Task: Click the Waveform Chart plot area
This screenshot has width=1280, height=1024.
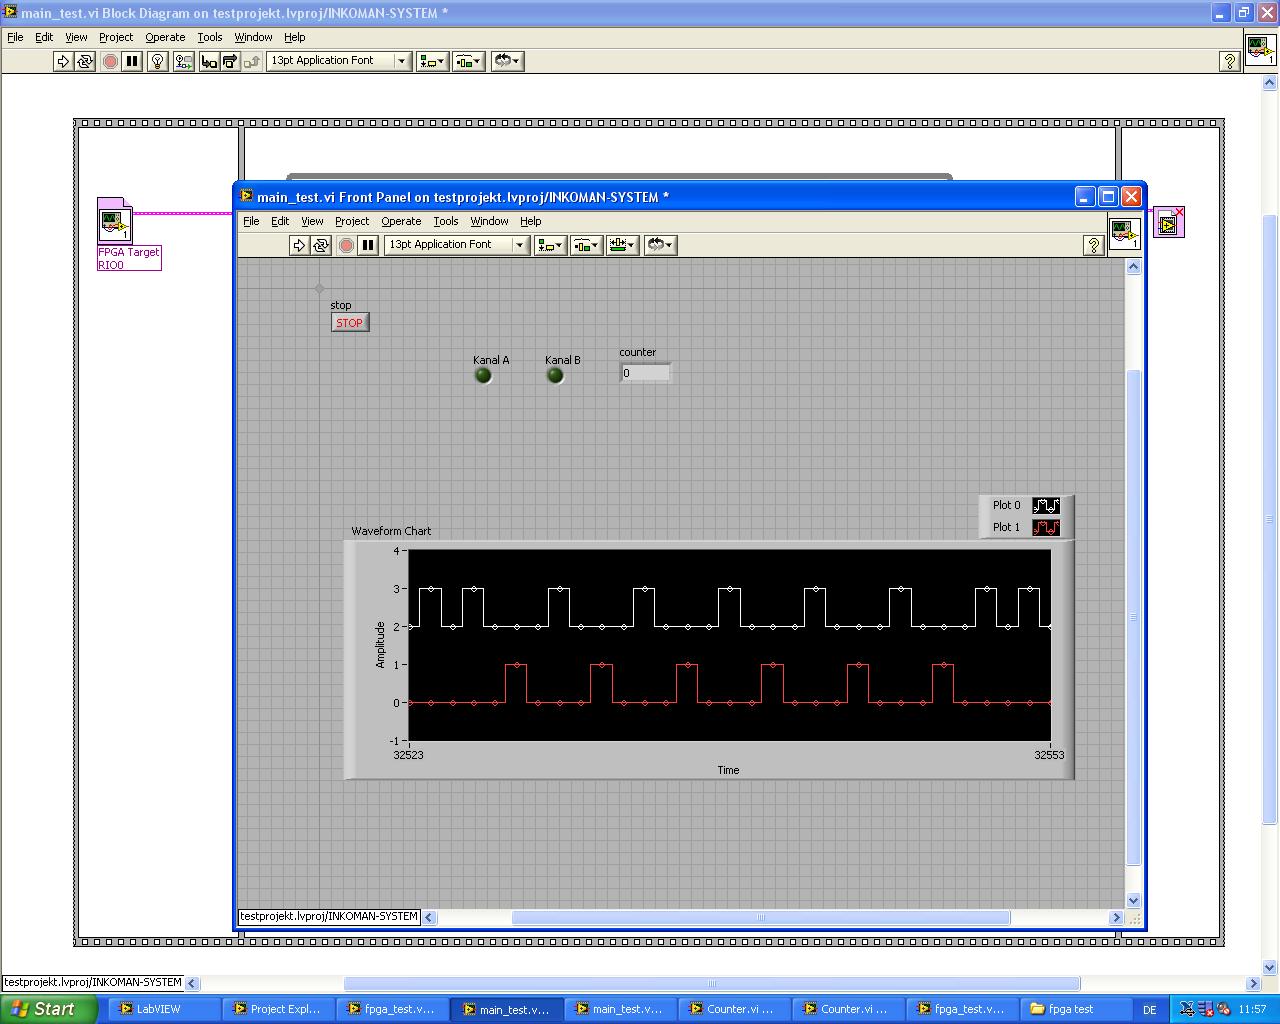Action: (730, 645)
